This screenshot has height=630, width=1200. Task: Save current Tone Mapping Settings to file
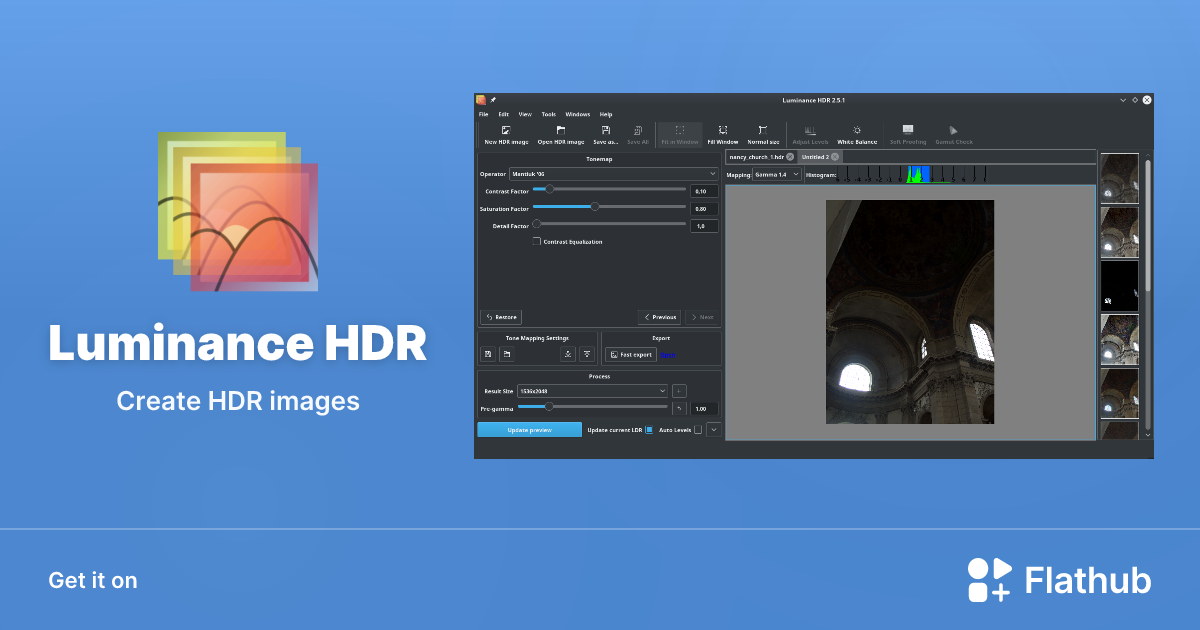(488, 354)
